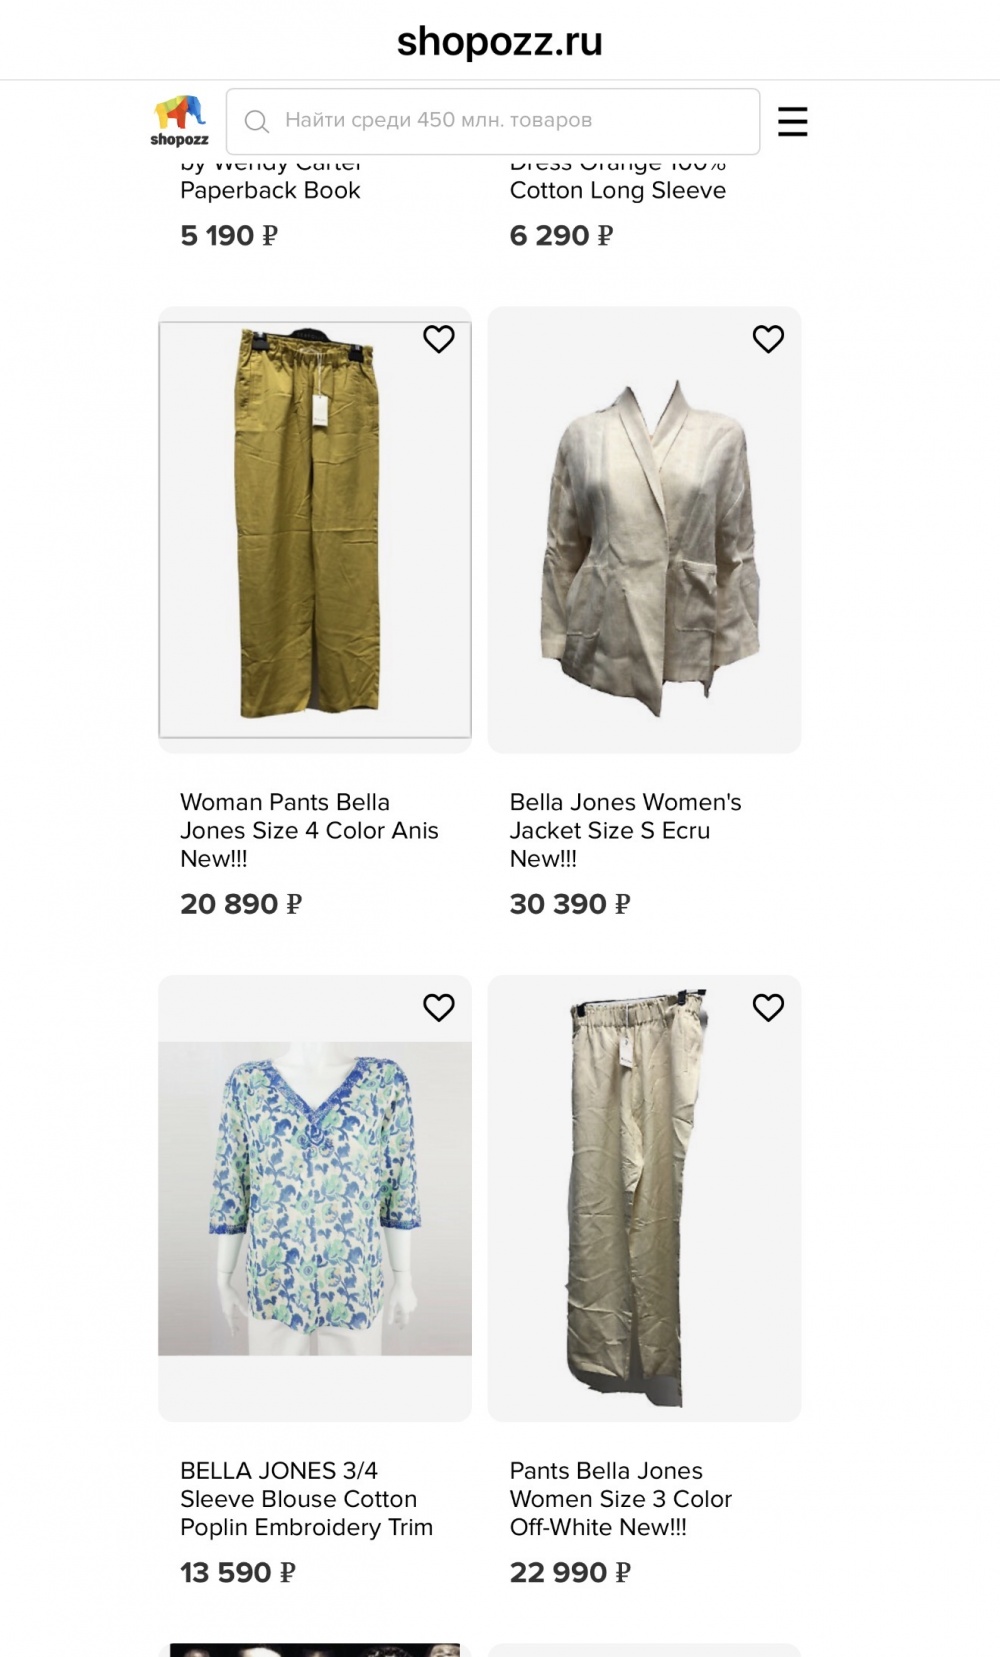Favorite the floral blouse with the heart
Image resolution: width=1000 pixels, height=1657 pixels.
pos(439,1007)
